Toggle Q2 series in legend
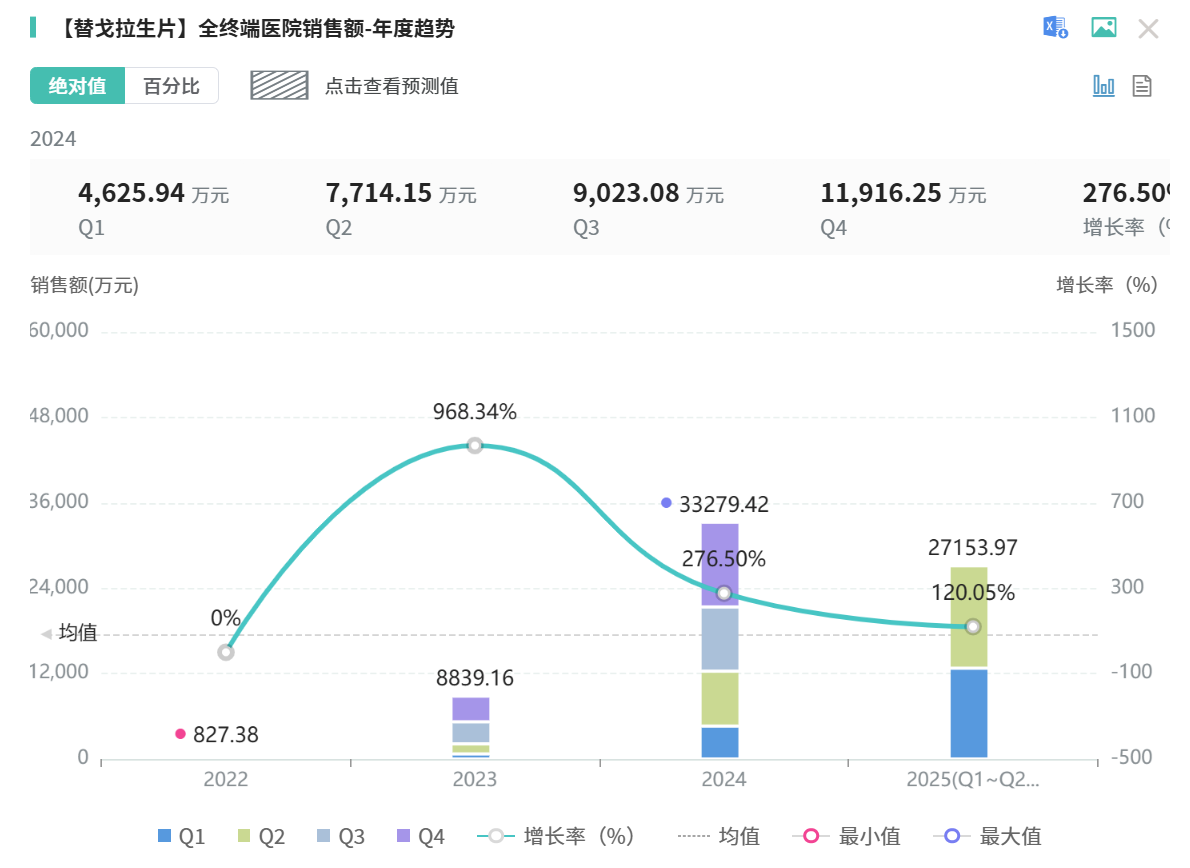1190x868 pixels. tap(260, 837)
